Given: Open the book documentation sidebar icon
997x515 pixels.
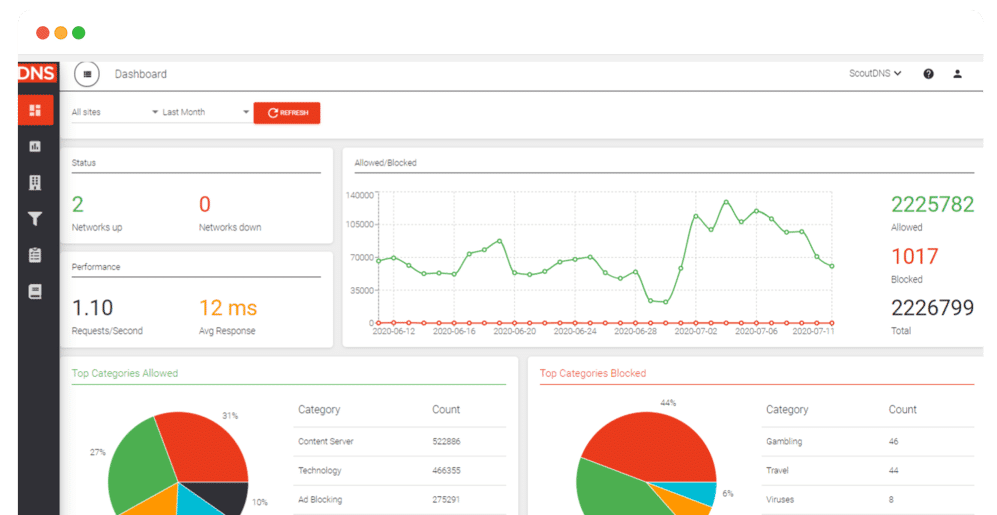Looking at the screenshot, I should pyautogui.click(x=35, y=291).
